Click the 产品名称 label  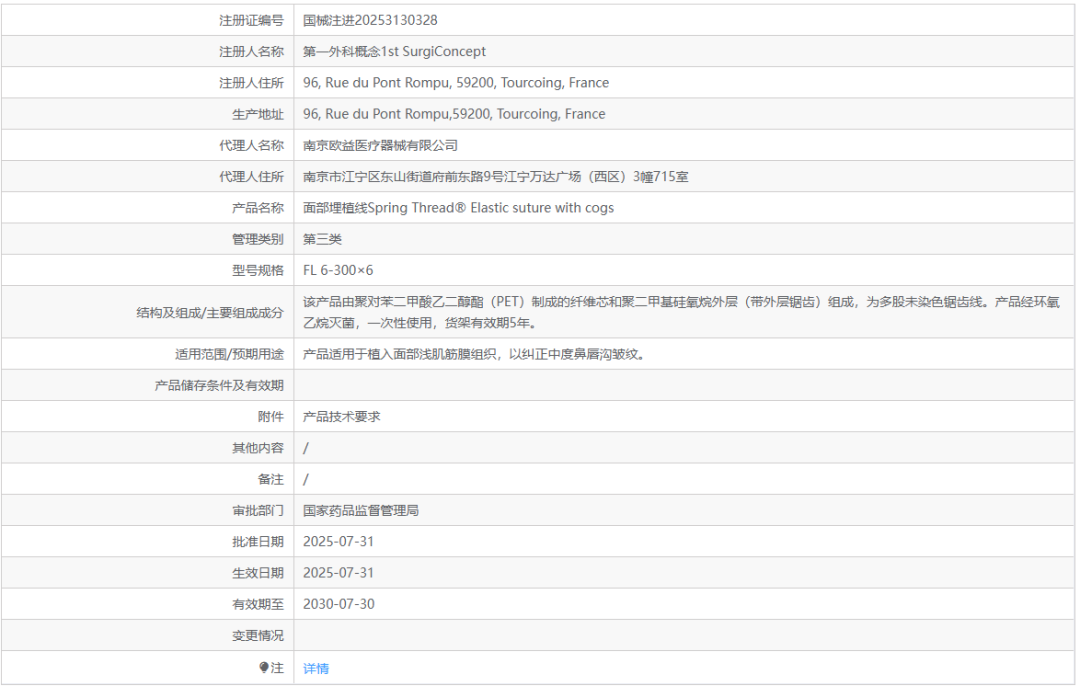258,208
